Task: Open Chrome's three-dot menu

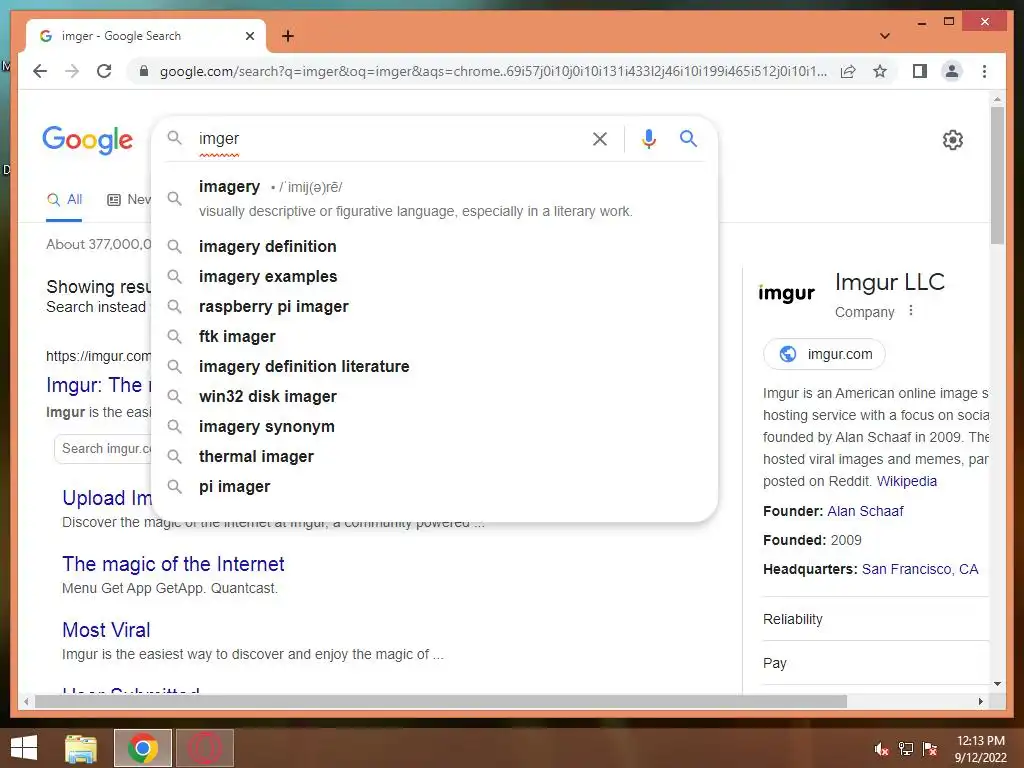Action: pyautogui.click(x=984, y=71)
